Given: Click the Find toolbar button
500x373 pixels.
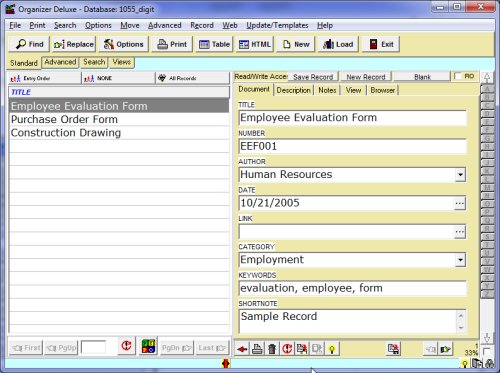Looking at the screenshot, I should pyautogui.click(x=29, y=44).
